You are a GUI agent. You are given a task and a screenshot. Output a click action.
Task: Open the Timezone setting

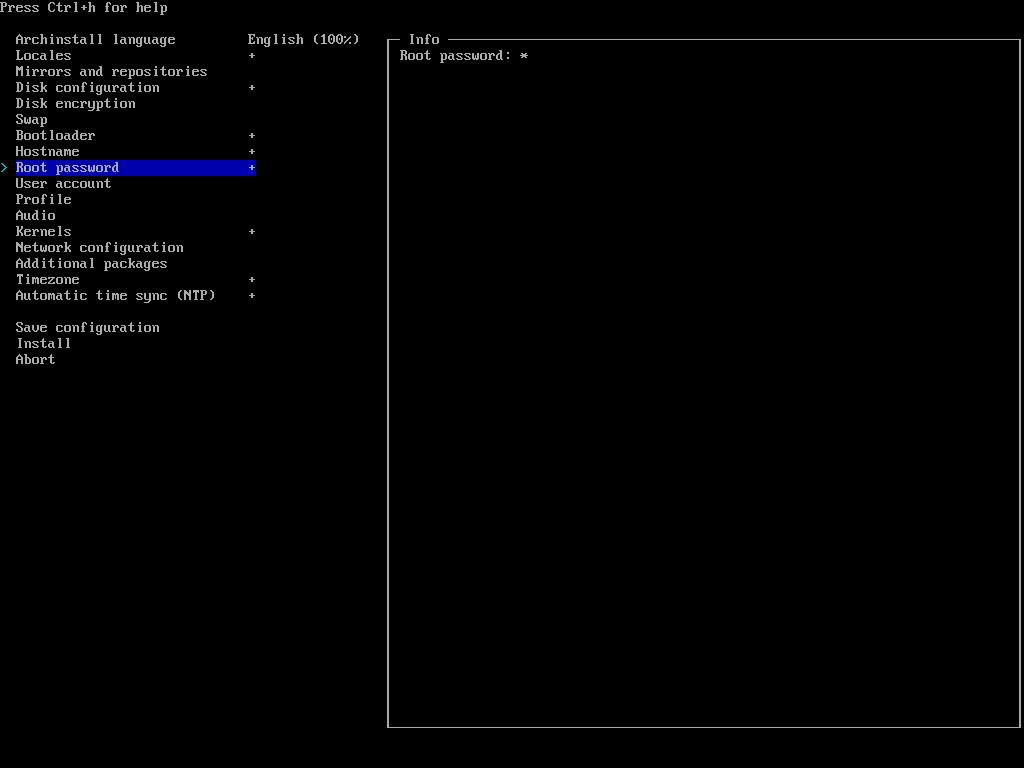coord(47,280)
